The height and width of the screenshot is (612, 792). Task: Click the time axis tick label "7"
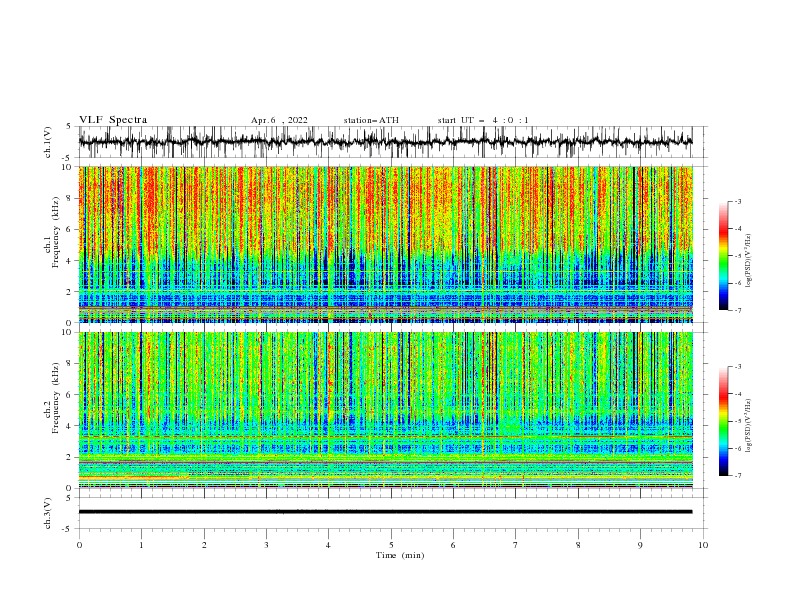point(516,545)
